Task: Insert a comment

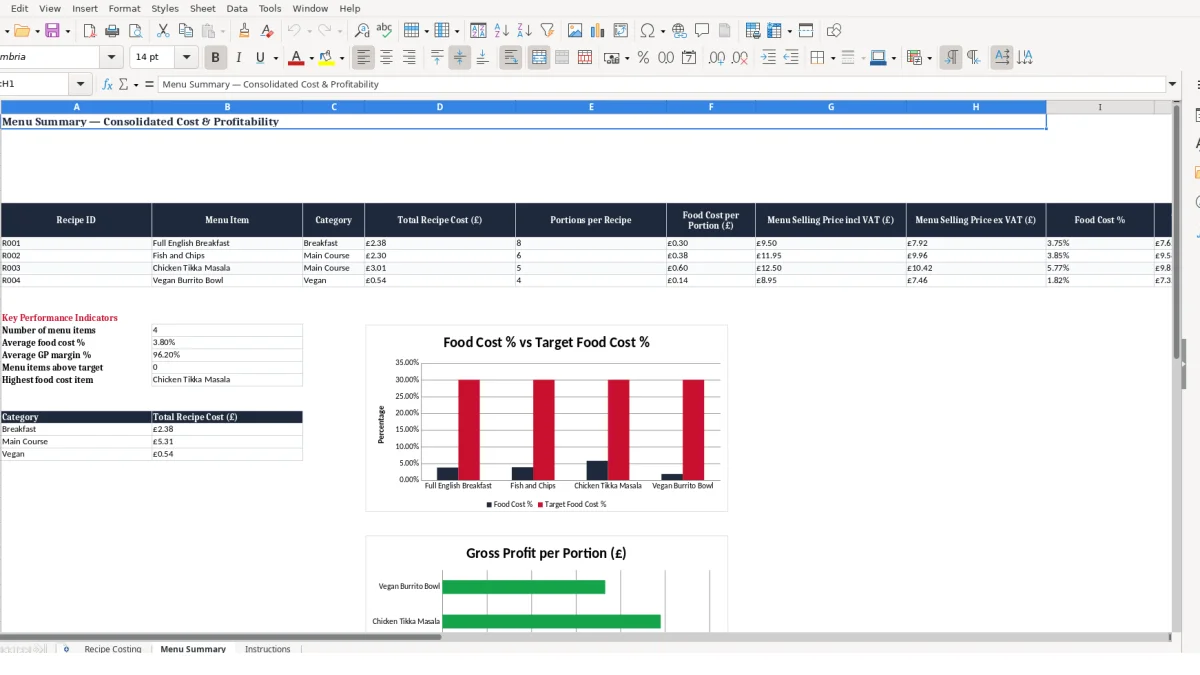Action: [x=702, y=31]
